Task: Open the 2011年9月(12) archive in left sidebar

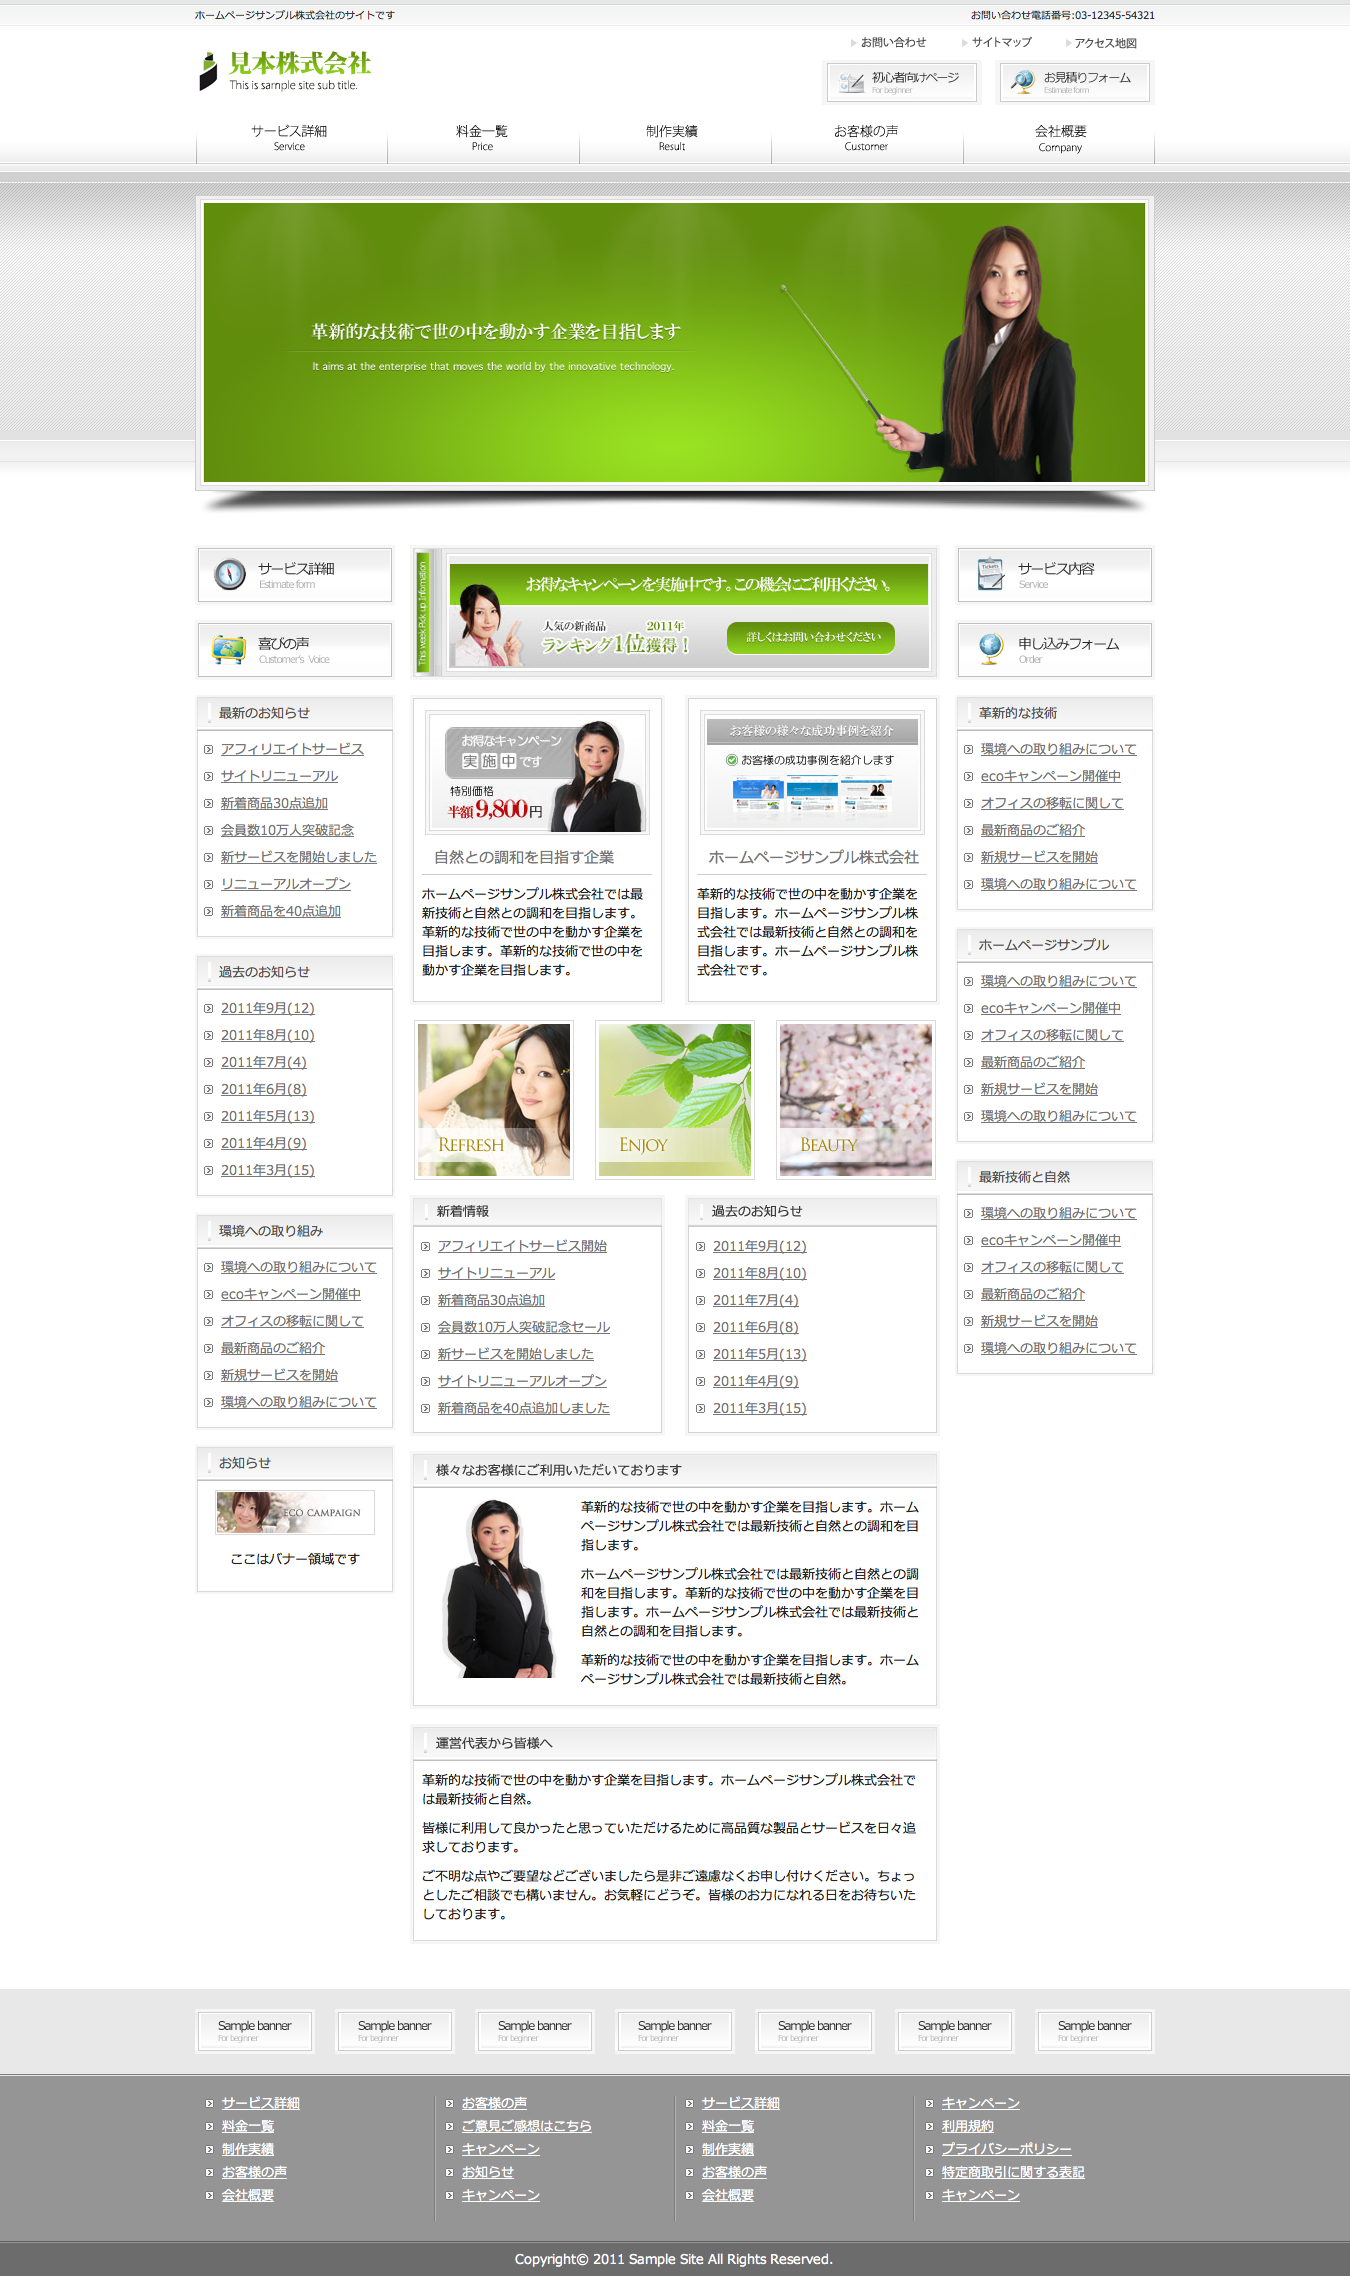Action: [267, 1008]
